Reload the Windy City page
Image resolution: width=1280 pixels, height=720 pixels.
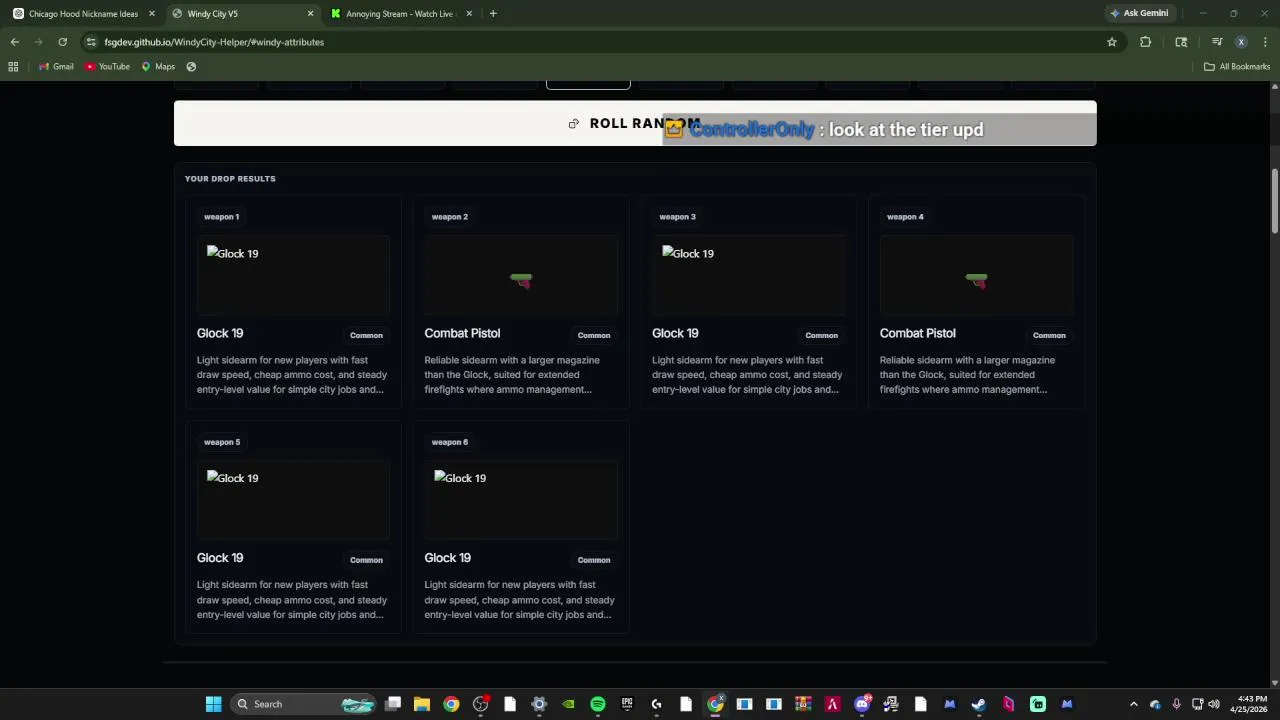[x=62, y=42]
